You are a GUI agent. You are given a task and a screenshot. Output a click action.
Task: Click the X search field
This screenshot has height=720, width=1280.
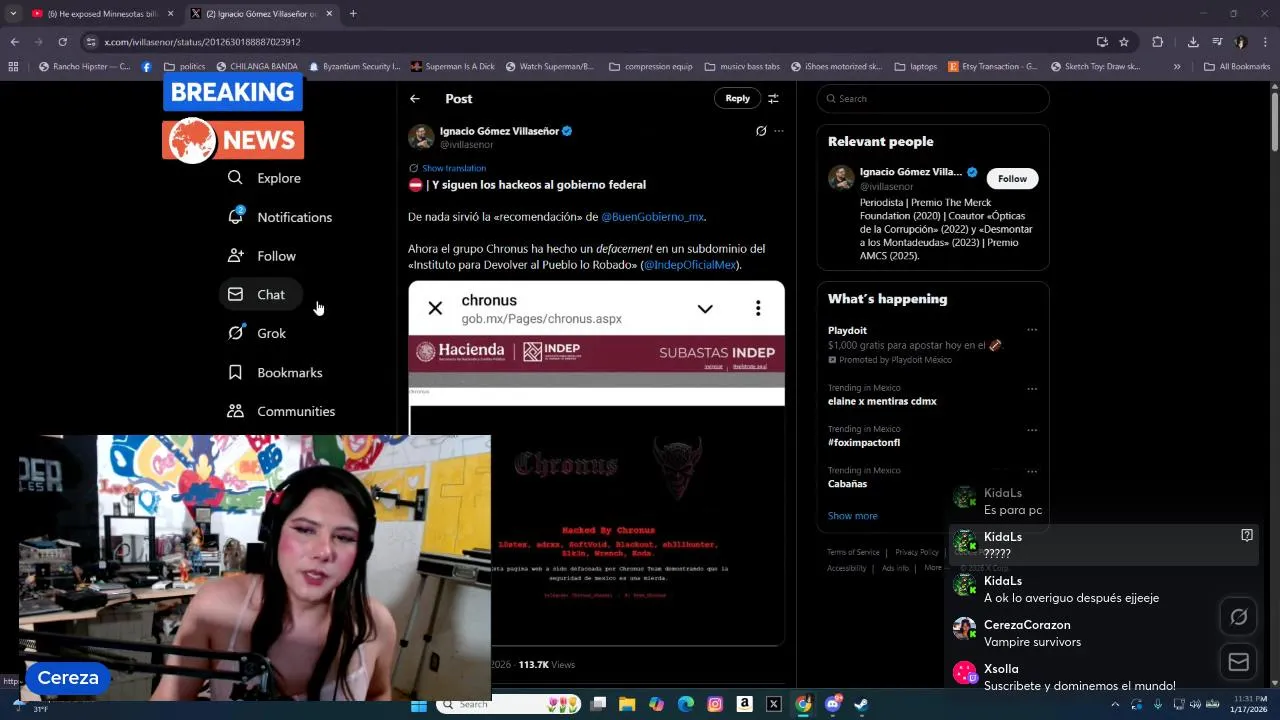click(x=933, y=98)
